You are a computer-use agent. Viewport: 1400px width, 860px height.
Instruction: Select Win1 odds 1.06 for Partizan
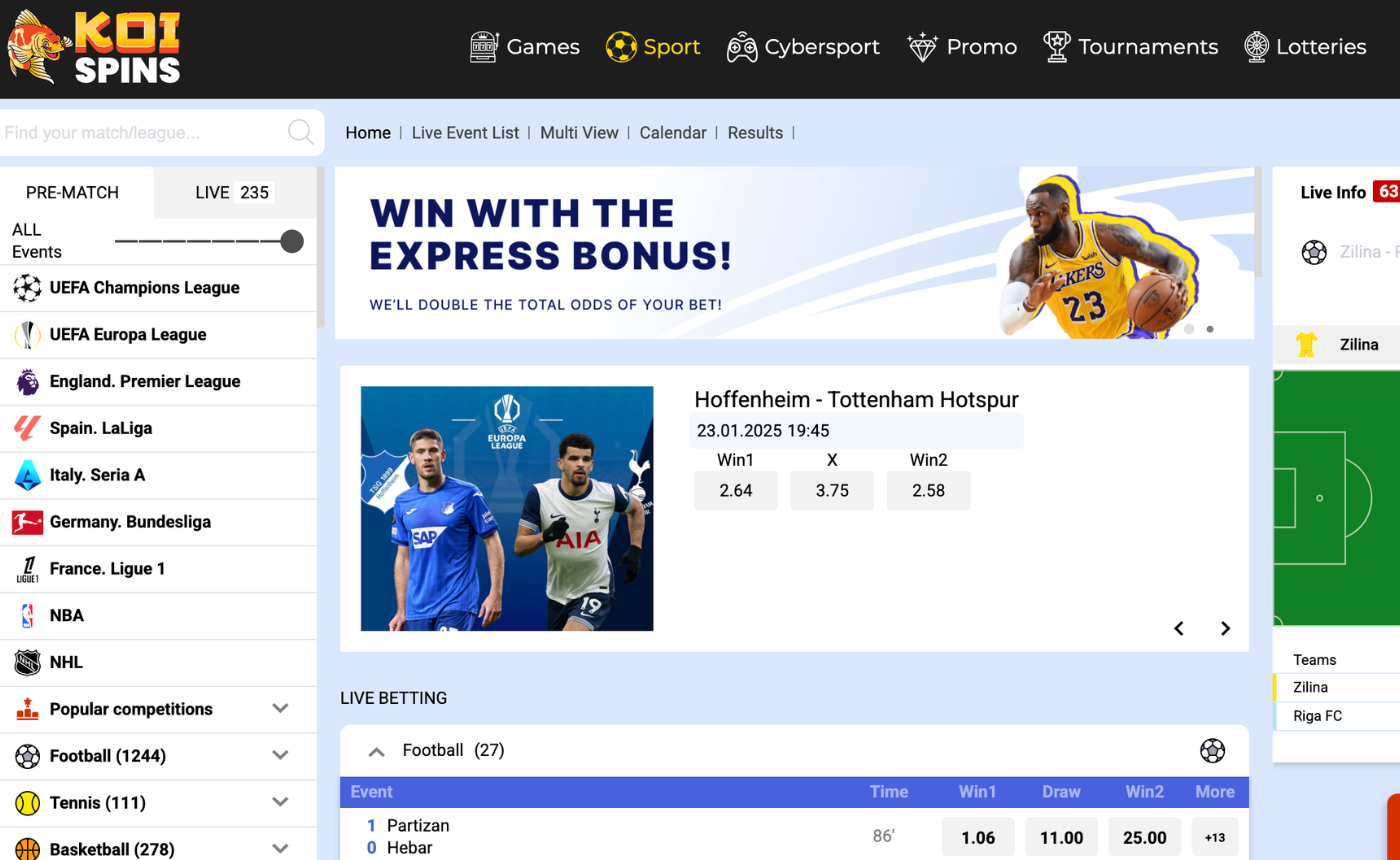(978, 838)
